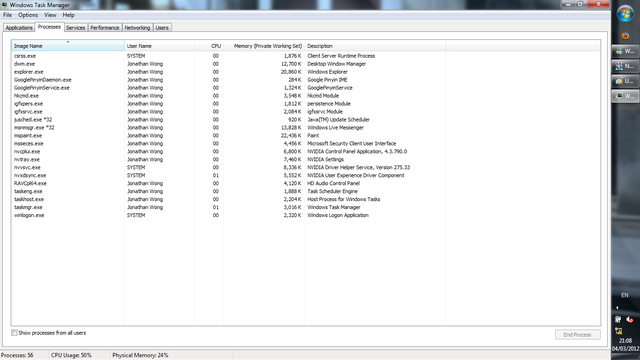Enable Show processes from all users checkbox

[x=14, y=333]
